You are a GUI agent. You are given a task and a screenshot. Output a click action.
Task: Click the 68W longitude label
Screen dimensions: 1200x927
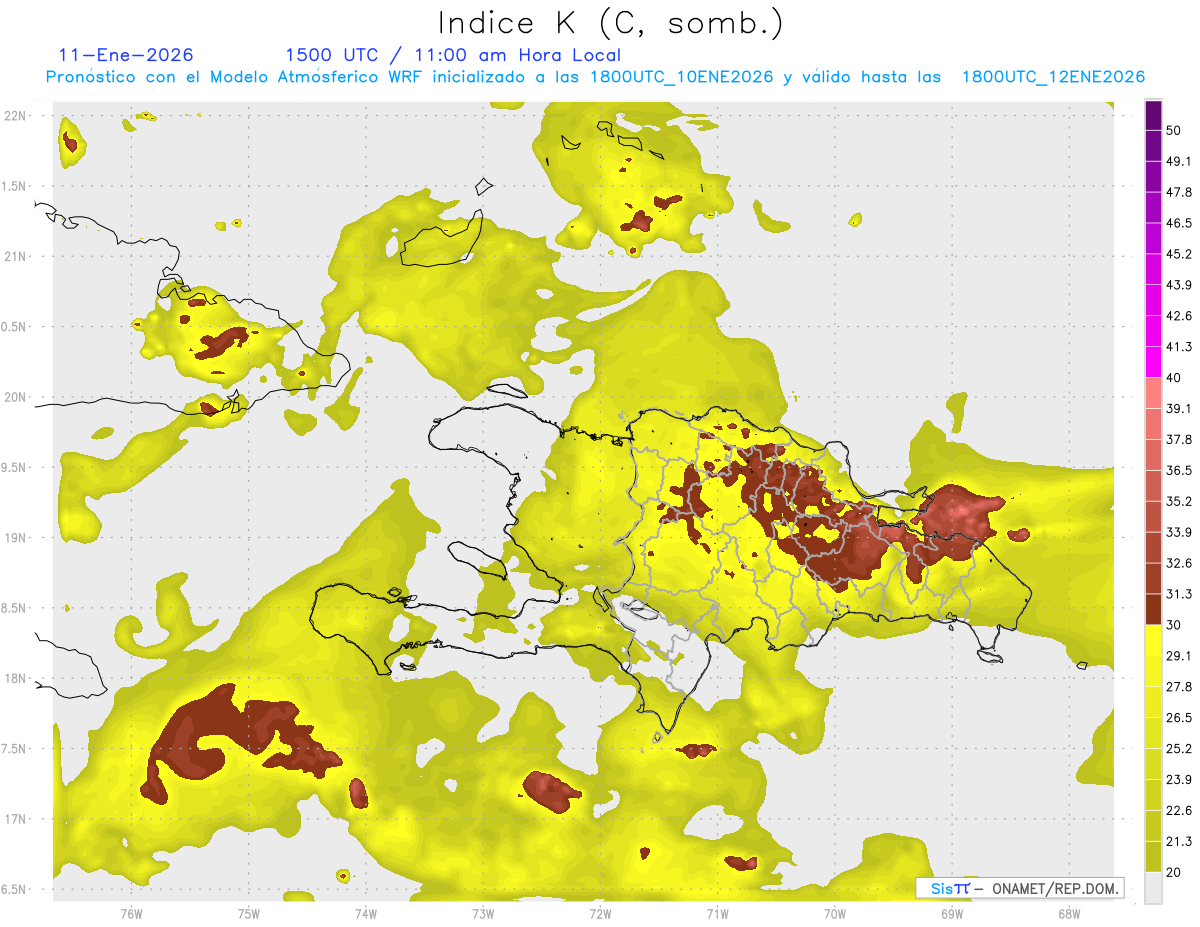[x=1068, y=913]
